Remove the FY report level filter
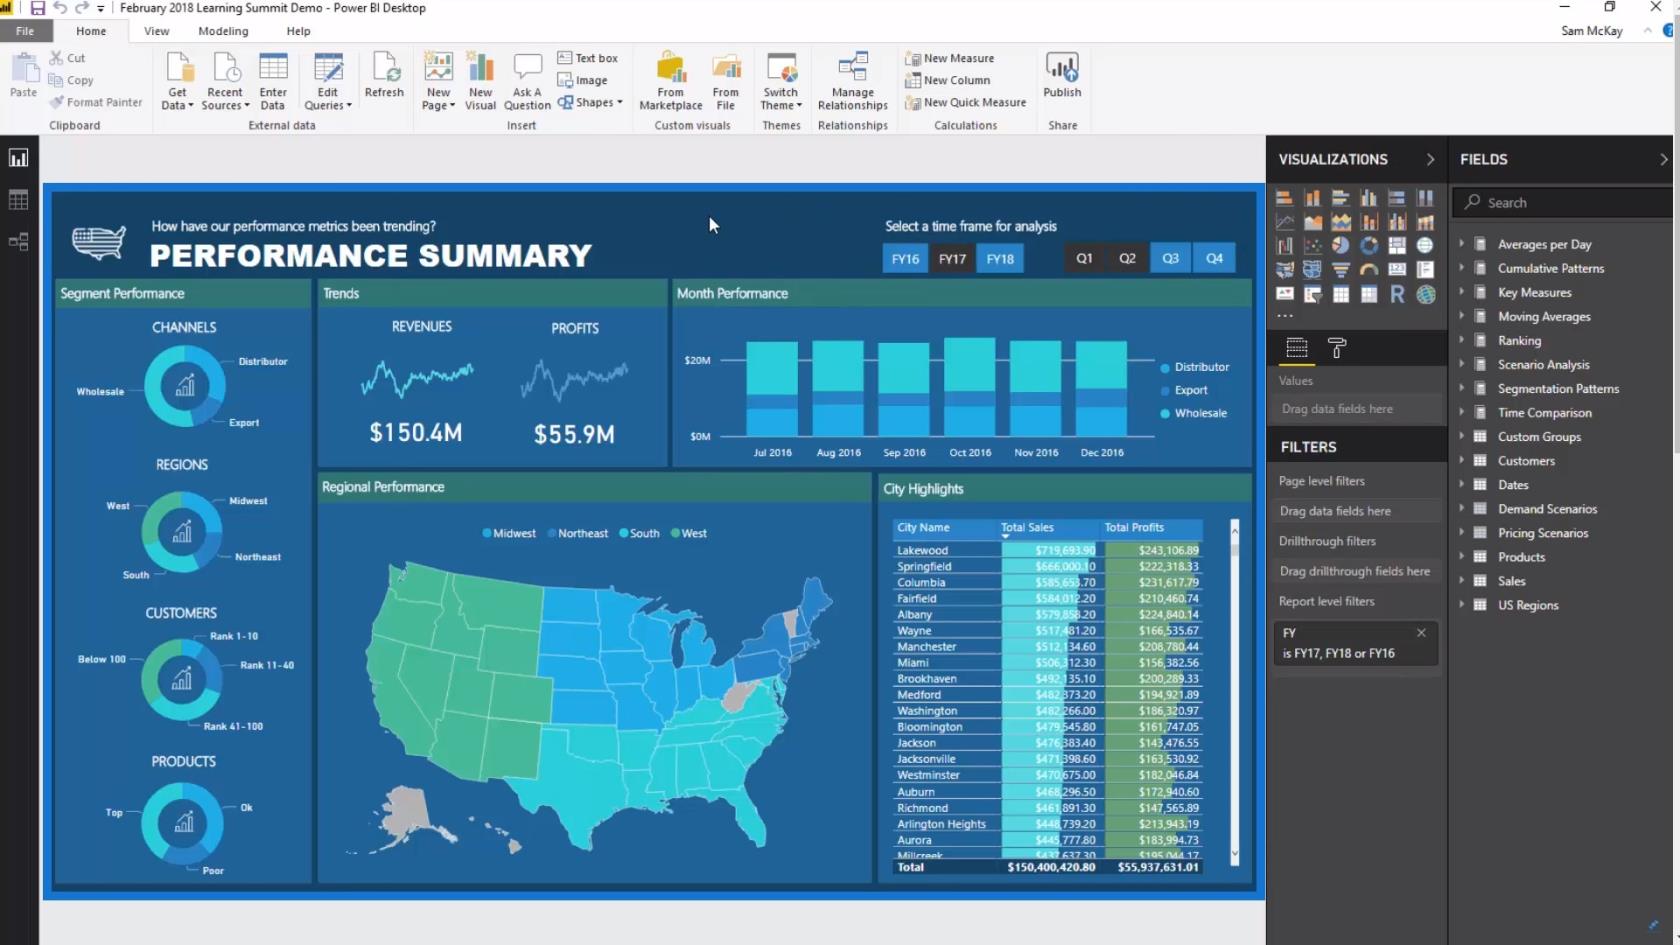The width and height of the screenshot is (1680, 945). coord(1421,632)
